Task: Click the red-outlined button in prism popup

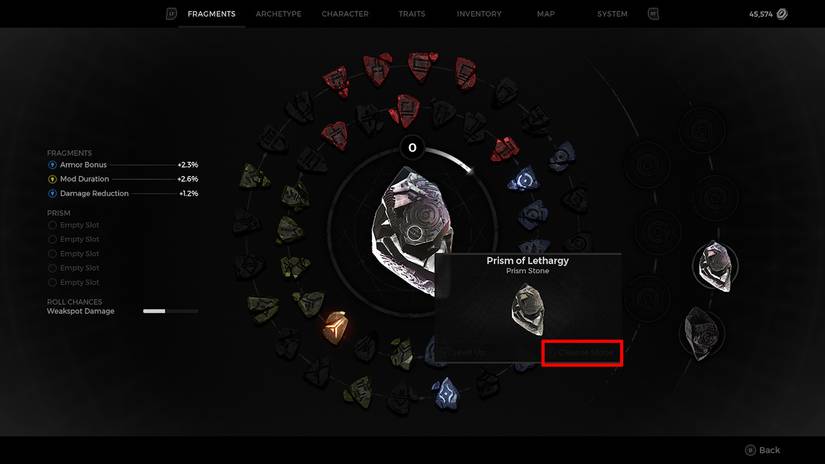Action: [582, 352]
